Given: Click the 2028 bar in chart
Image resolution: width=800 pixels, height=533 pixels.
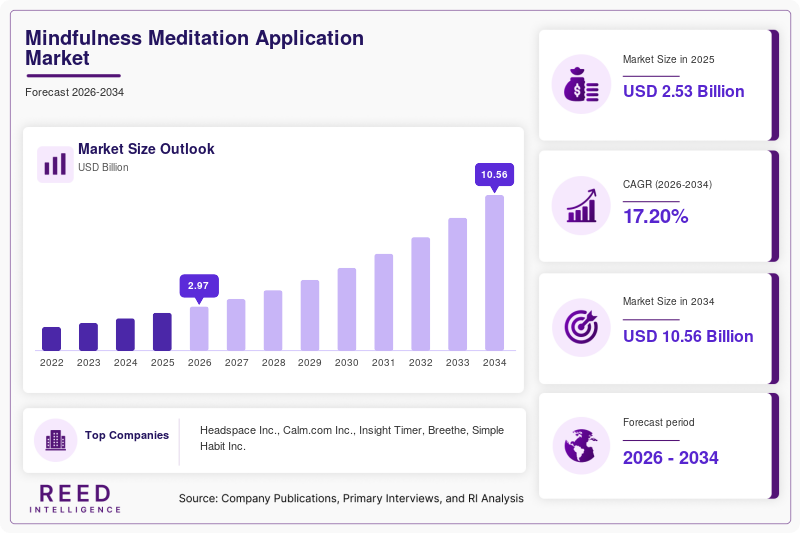Looking at the screenshot, I should pos(273,320).
